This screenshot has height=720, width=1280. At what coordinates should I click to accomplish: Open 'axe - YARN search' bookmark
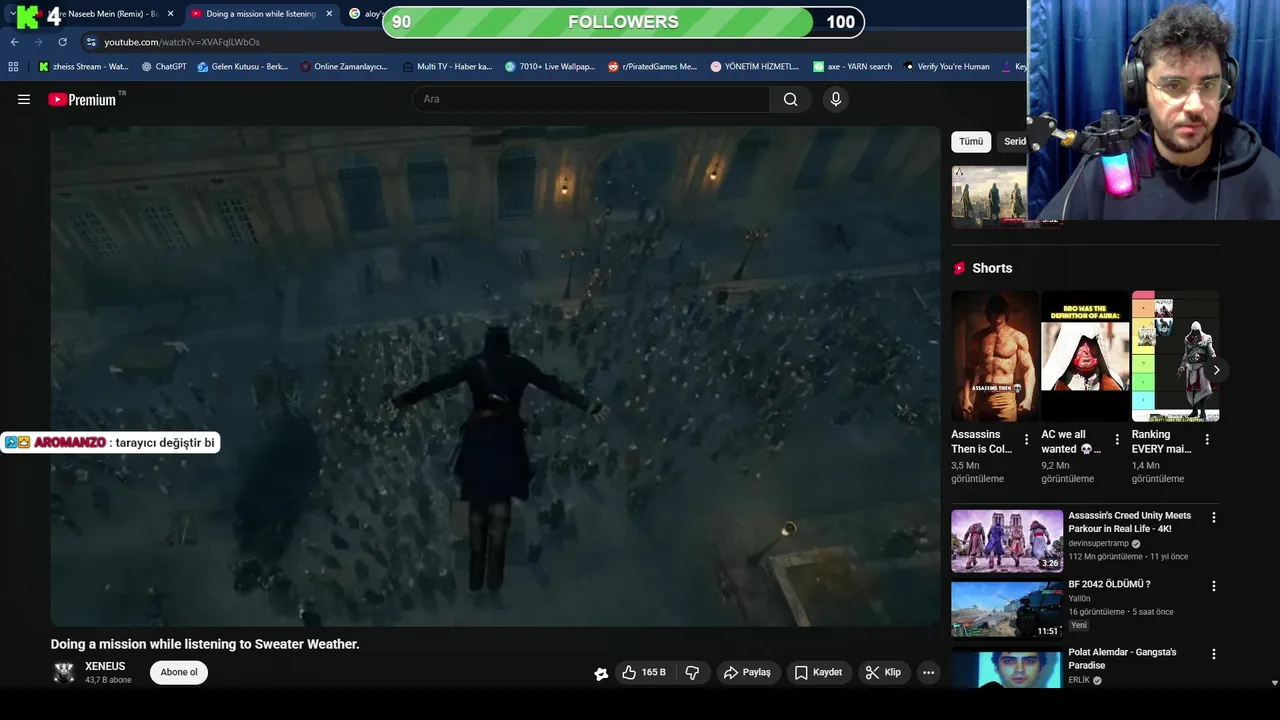click(x=852, y=67)
